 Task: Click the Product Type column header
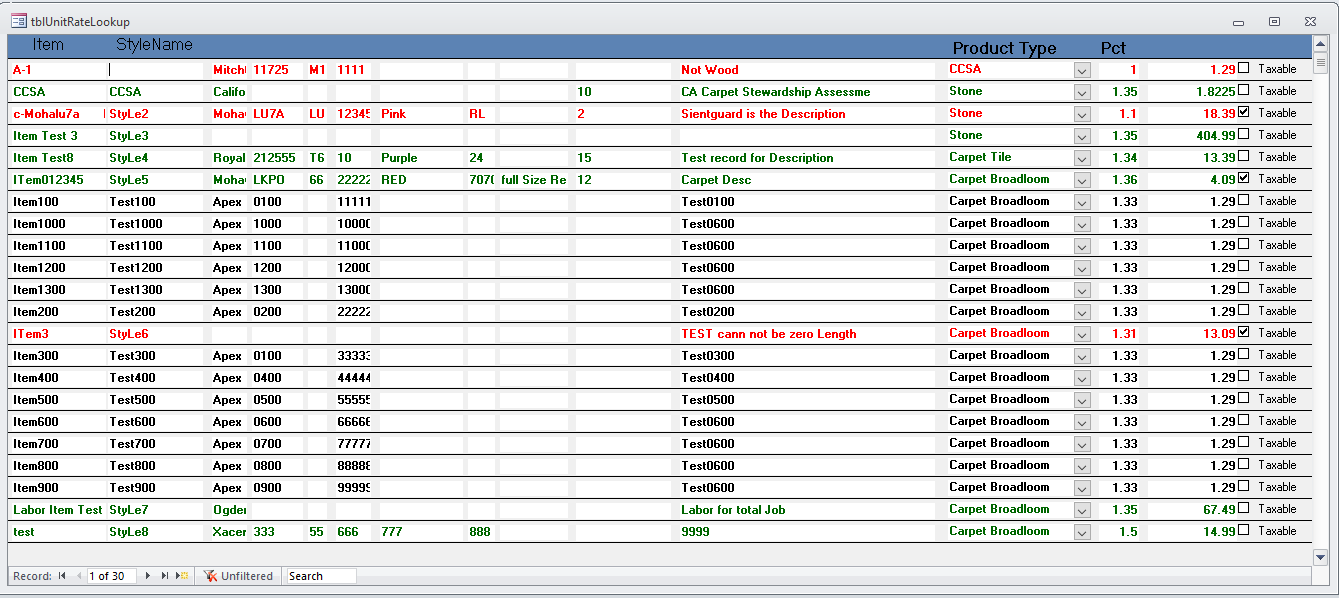[x=1004, y=48]
